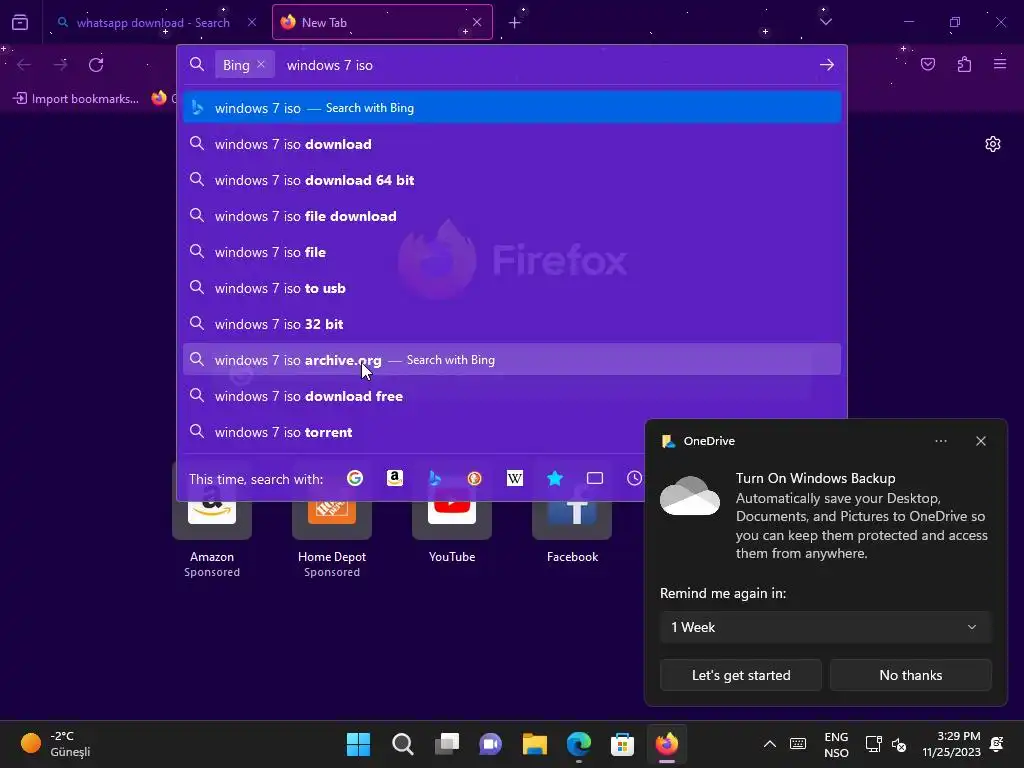
Task: Open the Firefox application menu
Action: point(1000,65)
